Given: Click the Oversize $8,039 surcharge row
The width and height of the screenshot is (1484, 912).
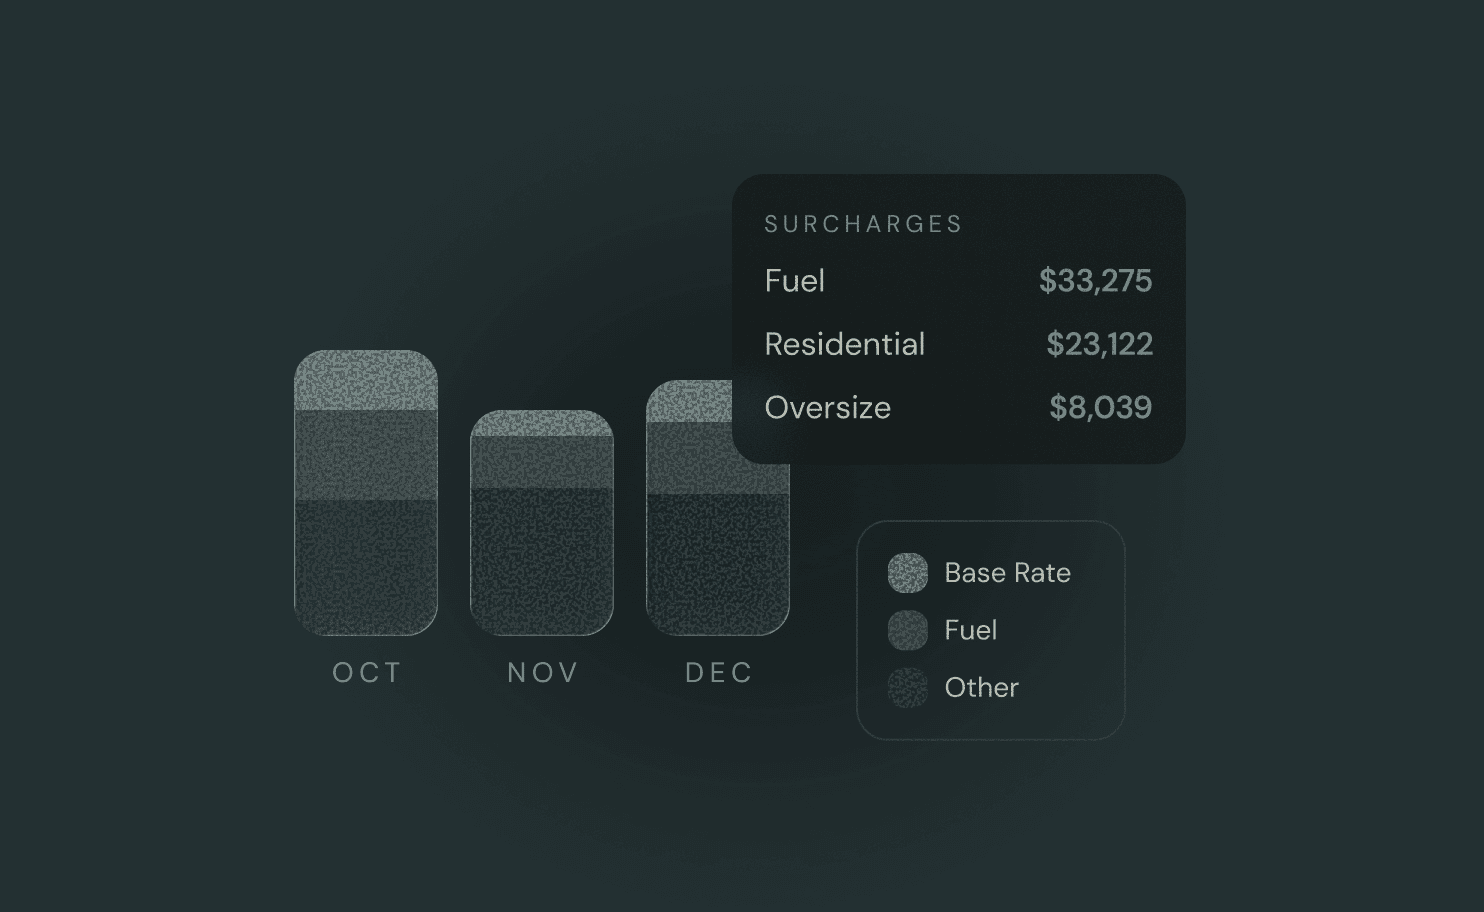Looking at the screenshot, I should [x=958, y=408].
